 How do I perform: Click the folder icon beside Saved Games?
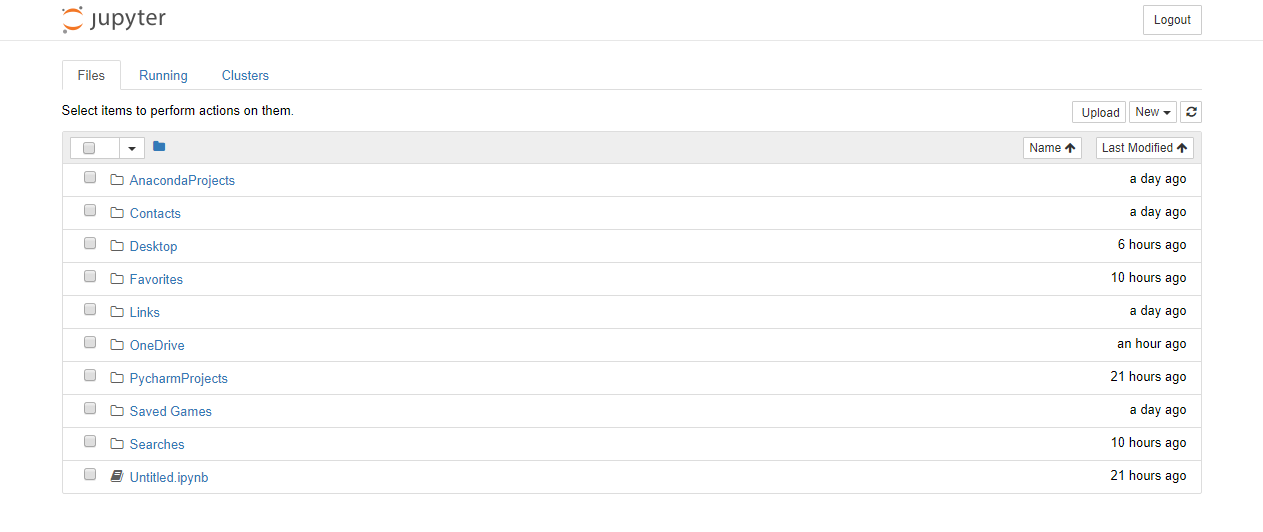coord(117,411)
